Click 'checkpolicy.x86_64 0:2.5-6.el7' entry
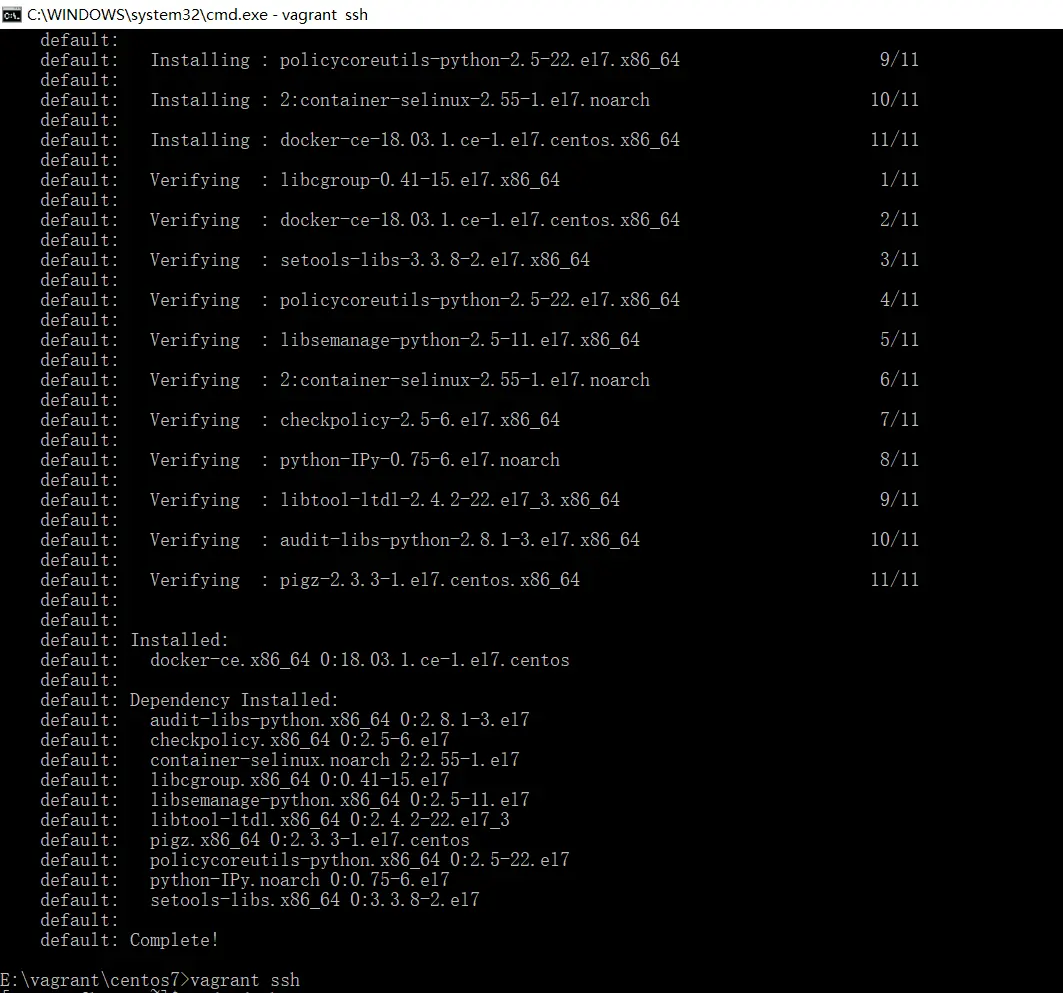This screenshot has height=993, width=1063. [x=300, y=739]
